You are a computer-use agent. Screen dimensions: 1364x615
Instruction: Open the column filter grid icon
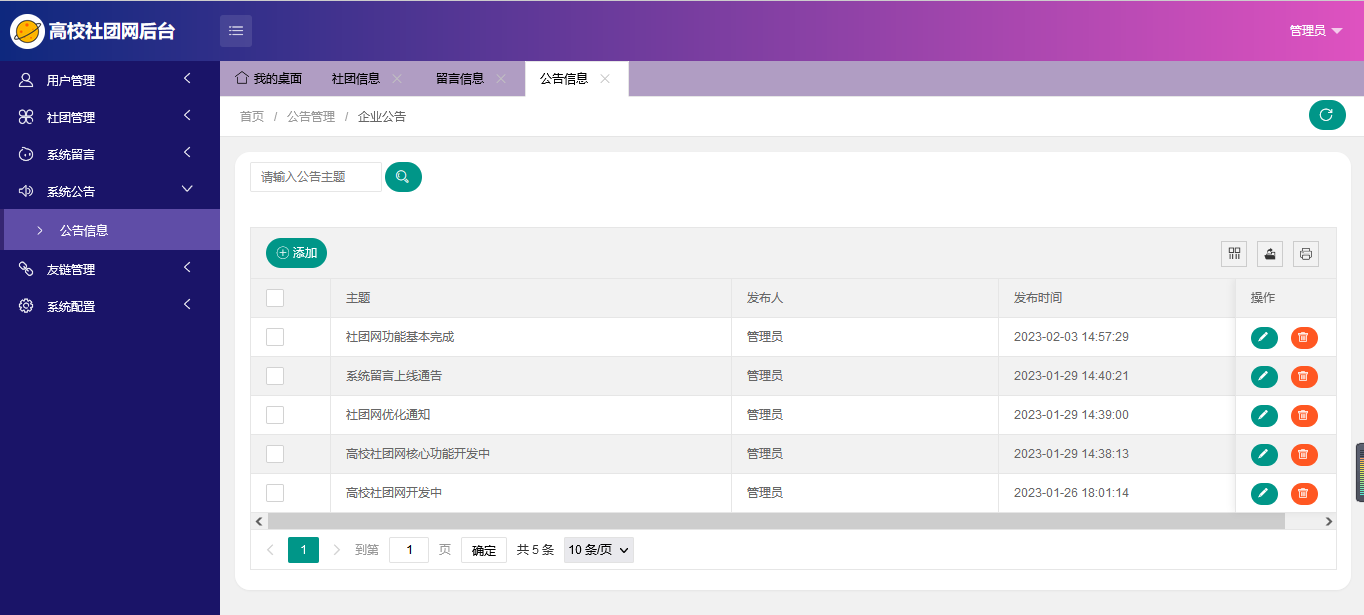coord(1234,254)
